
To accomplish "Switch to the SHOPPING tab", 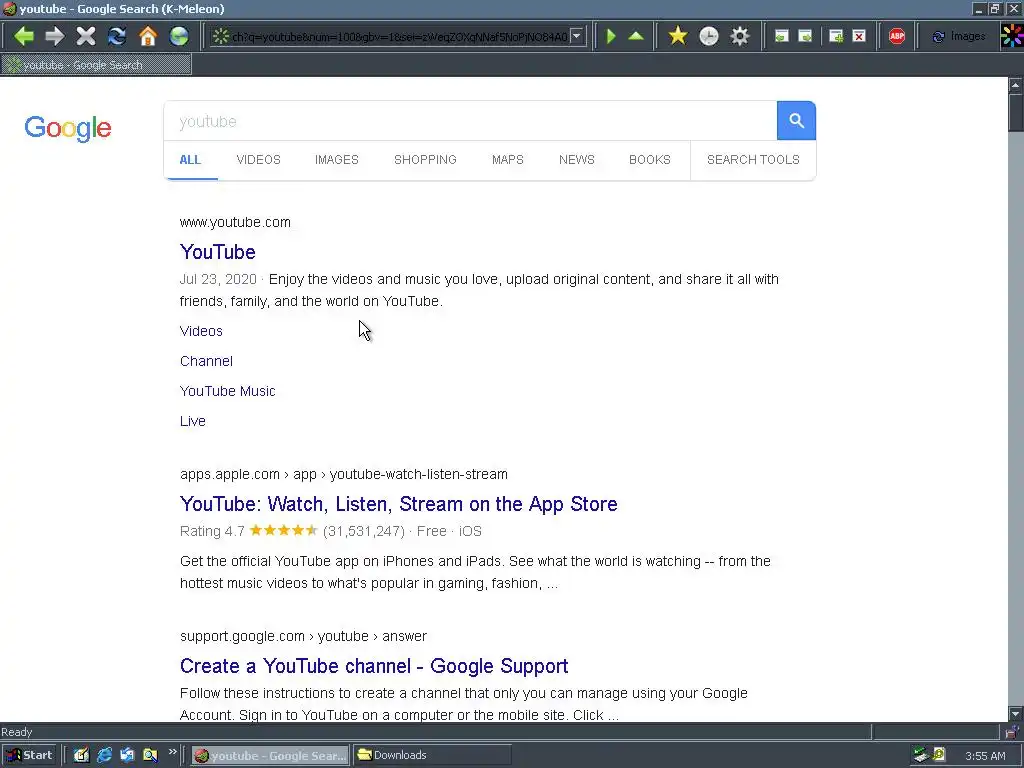I will pyautogui.click(x=425, y=159).
